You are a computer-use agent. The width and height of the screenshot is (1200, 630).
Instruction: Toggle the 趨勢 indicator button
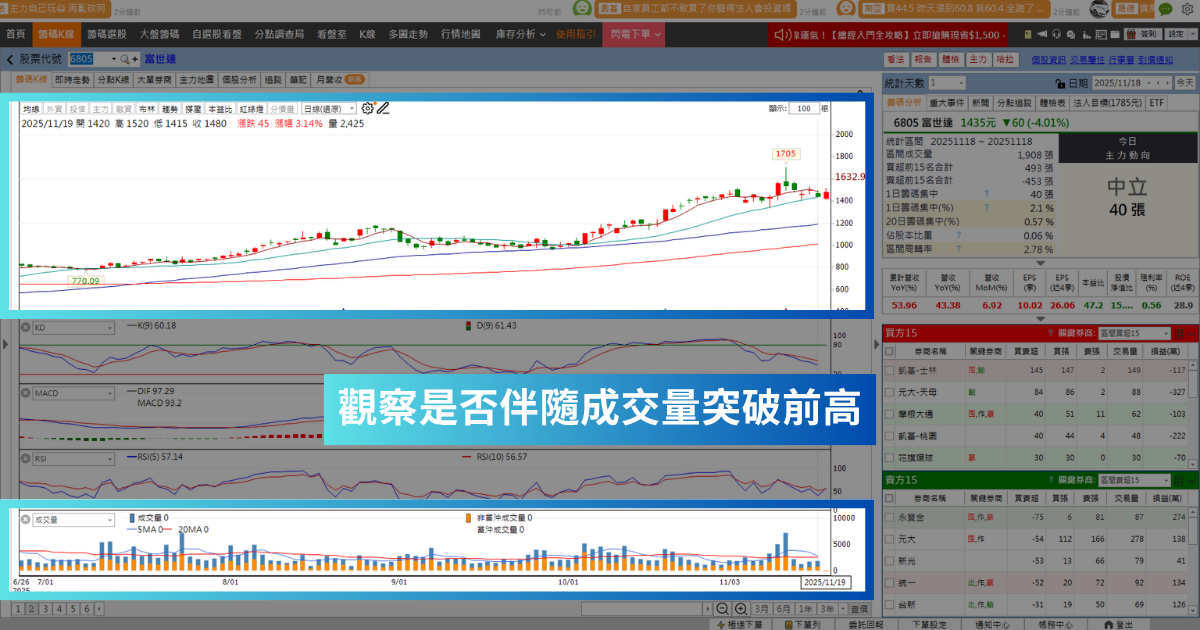[x=170, y=108]
